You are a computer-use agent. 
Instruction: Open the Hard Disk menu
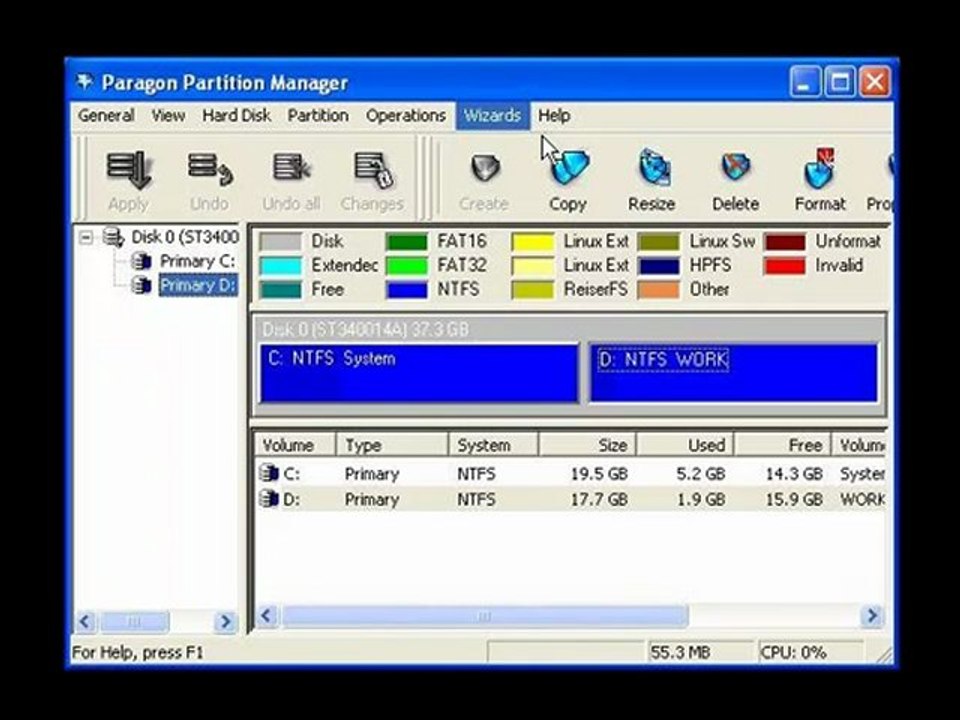point(236,116)
